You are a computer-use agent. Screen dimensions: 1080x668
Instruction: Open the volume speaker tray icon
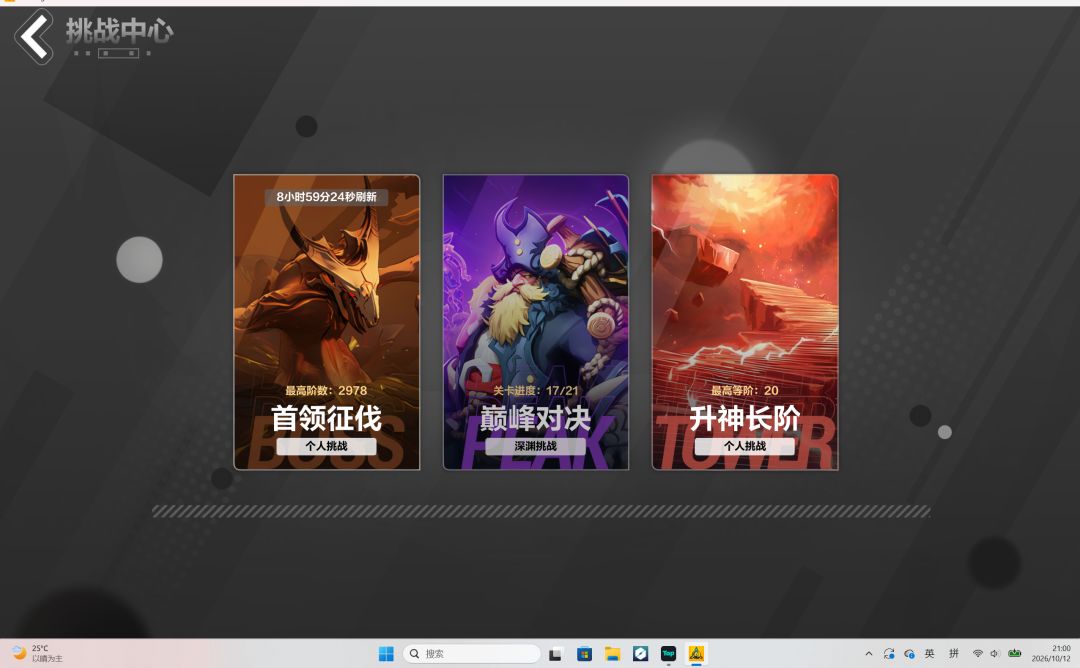pyautogui.click(x=994, y=654)
